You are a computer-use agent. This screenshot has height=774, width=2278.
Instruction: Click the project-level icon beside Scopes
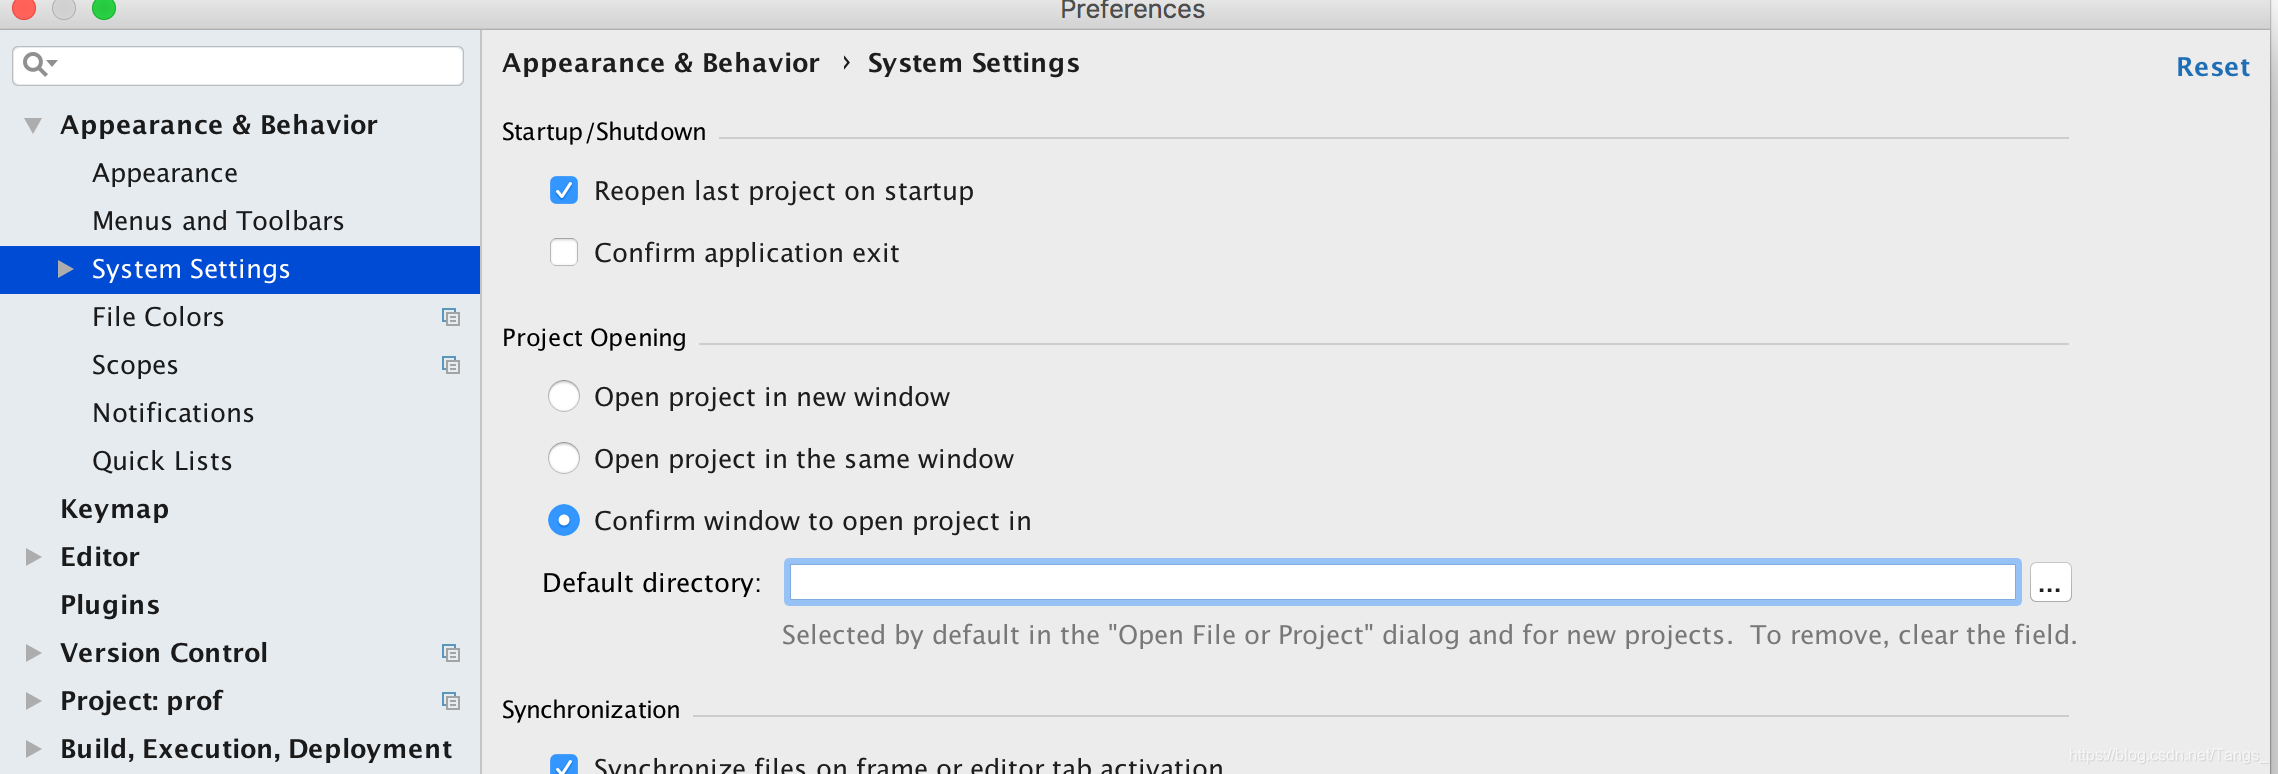coord(451,365)
